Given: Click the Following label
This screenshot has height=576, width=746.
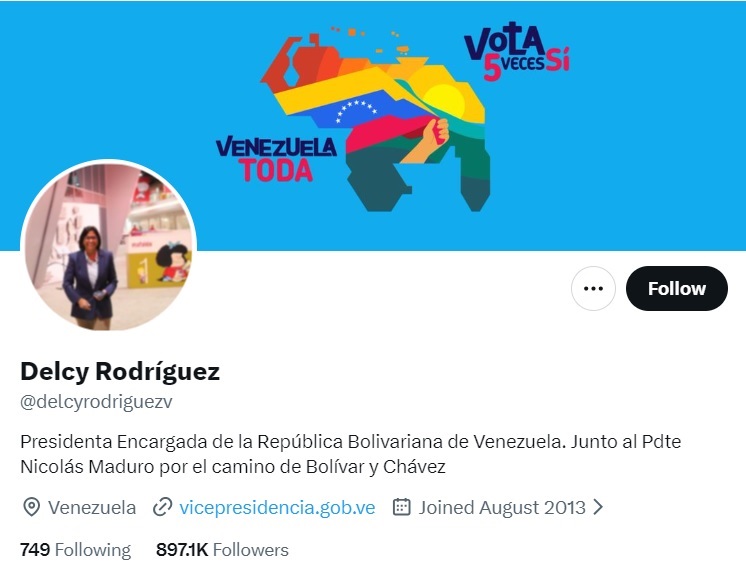Looking at the screenshot, I should pyautogui.click(x=93, y=550).
